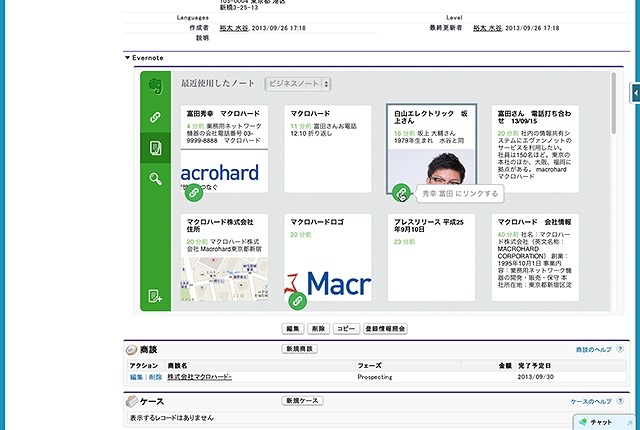Collapse the Evernote section triangle
The width and height of the screenshot is (640, 430).
coord(128,58)
